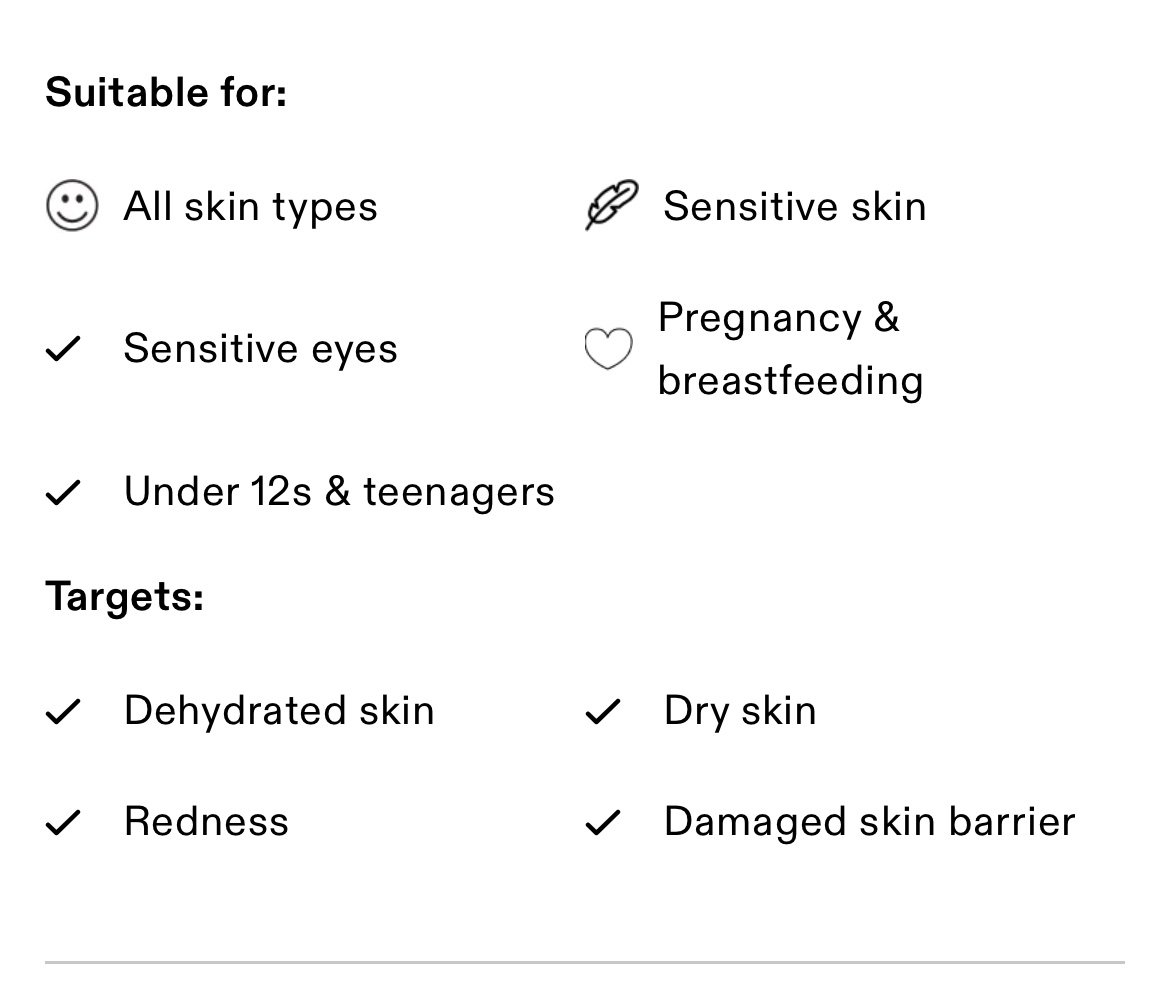Click the "Suitable for:" heading
The image size is (1170, 987).
[166, 93]
